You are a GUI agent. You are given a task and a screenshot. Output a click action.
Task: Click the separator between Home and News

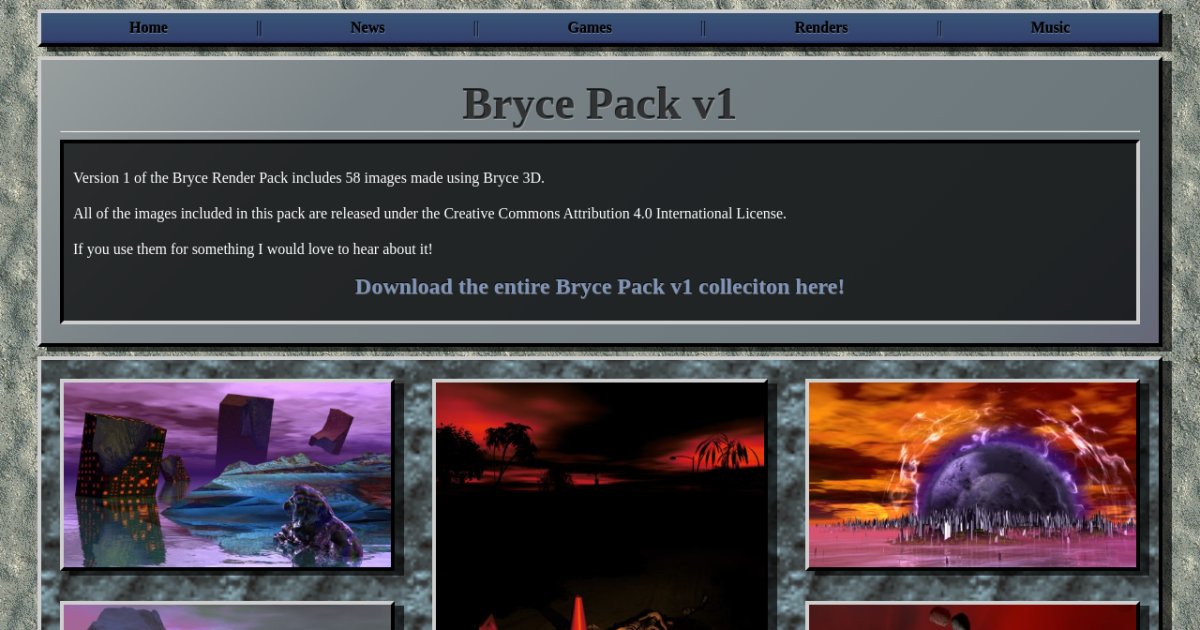[259, 28]
